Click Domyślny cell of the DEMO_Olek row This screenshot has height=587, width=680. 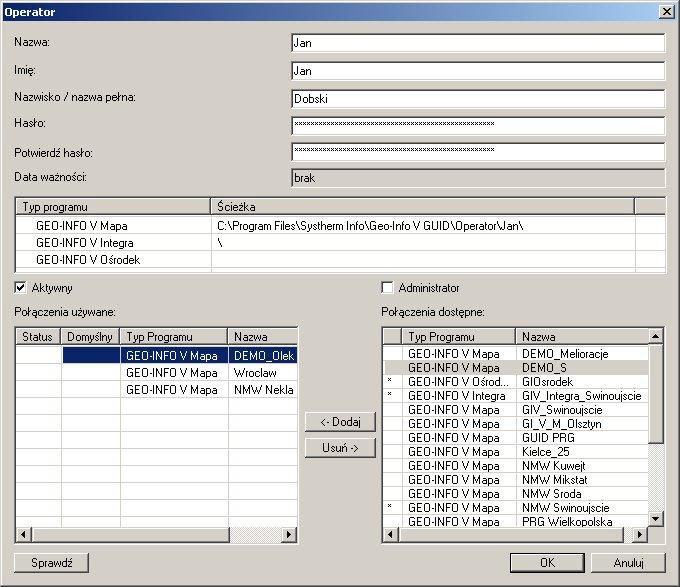coord(91,355)
